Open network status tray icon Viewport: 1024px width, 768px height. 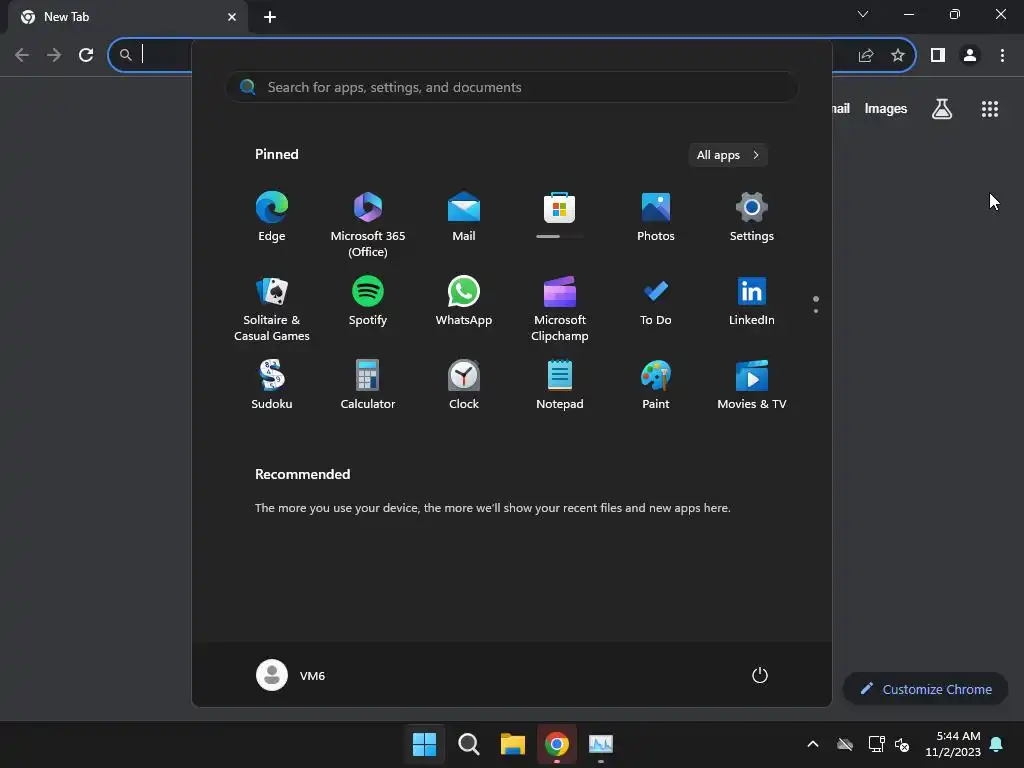point(876,744)
